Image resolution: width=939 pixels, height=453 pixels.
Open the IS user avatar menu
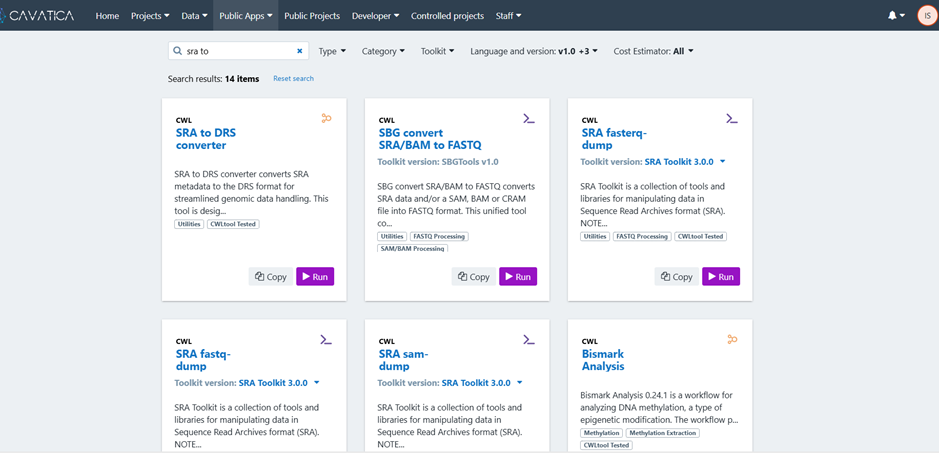point(928,16)
